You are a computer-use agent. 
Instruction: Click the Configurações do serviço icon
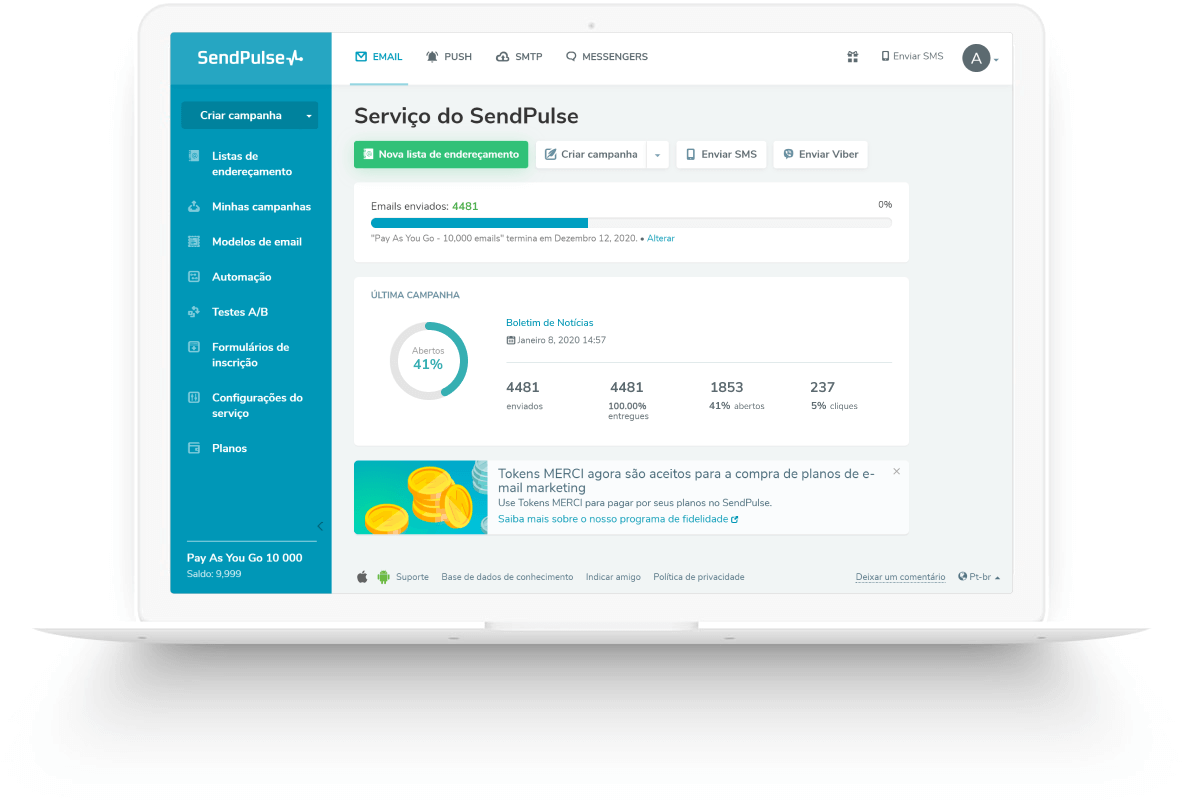[x=194, y=397]
